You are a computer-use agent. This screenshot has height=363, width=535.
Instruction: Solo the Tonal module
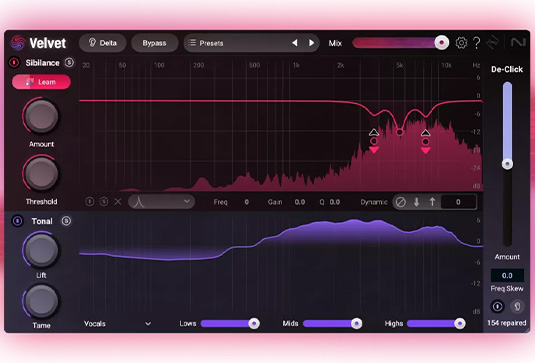click(x=66, y=221)
